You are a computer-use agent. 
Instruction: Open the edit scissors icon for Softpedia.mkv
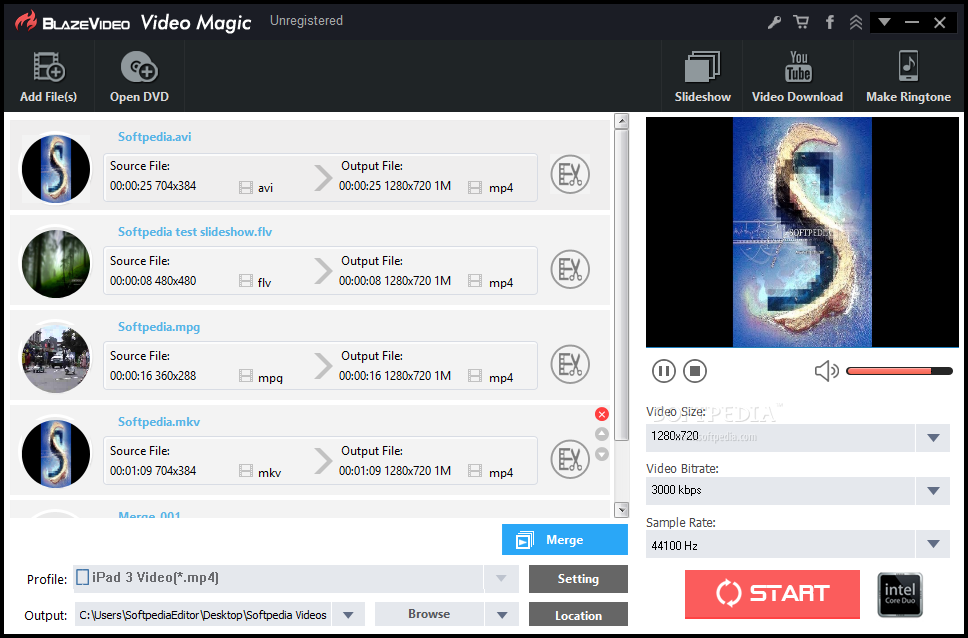click(570, 460)
